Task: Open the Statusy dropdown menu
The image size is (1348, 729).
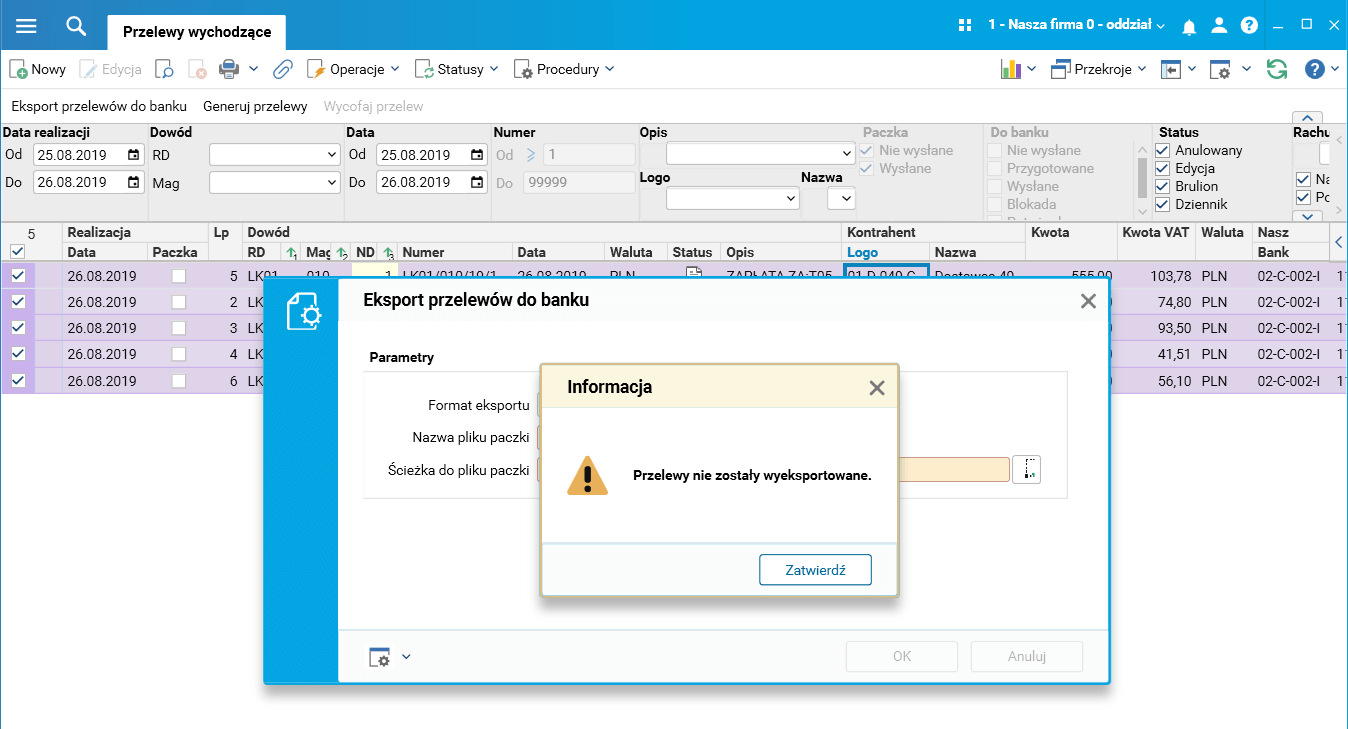Action: (x=459, y=69)
